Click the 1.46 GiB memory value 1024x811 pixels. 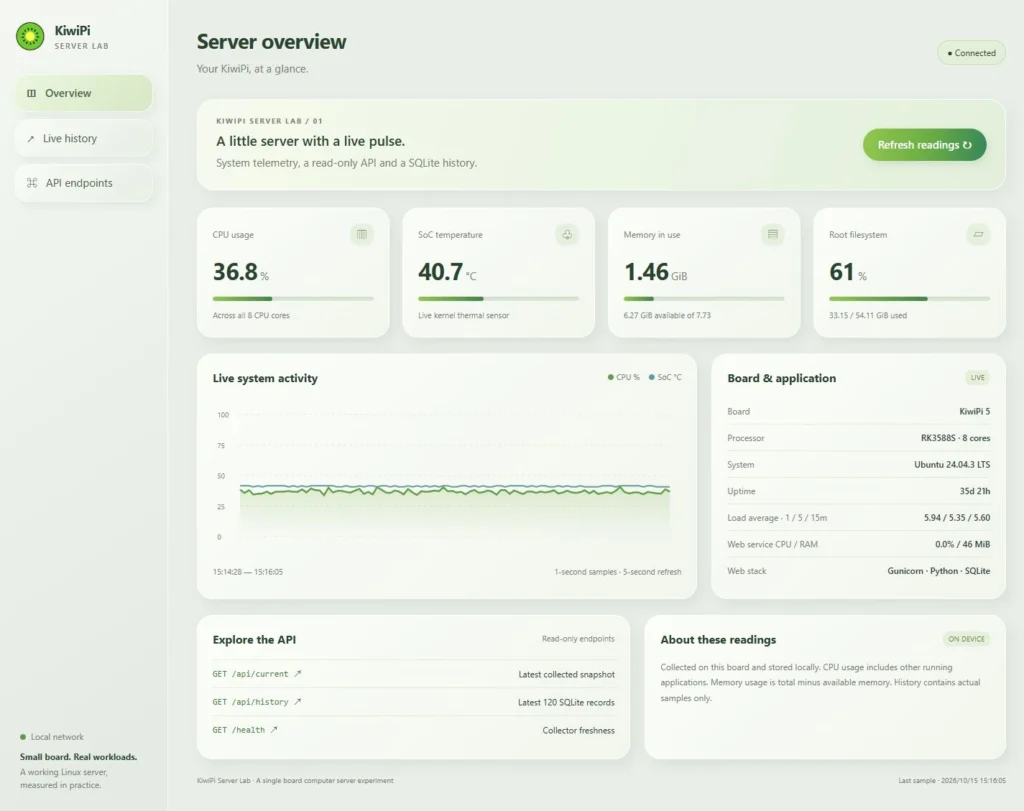(655, 272)
